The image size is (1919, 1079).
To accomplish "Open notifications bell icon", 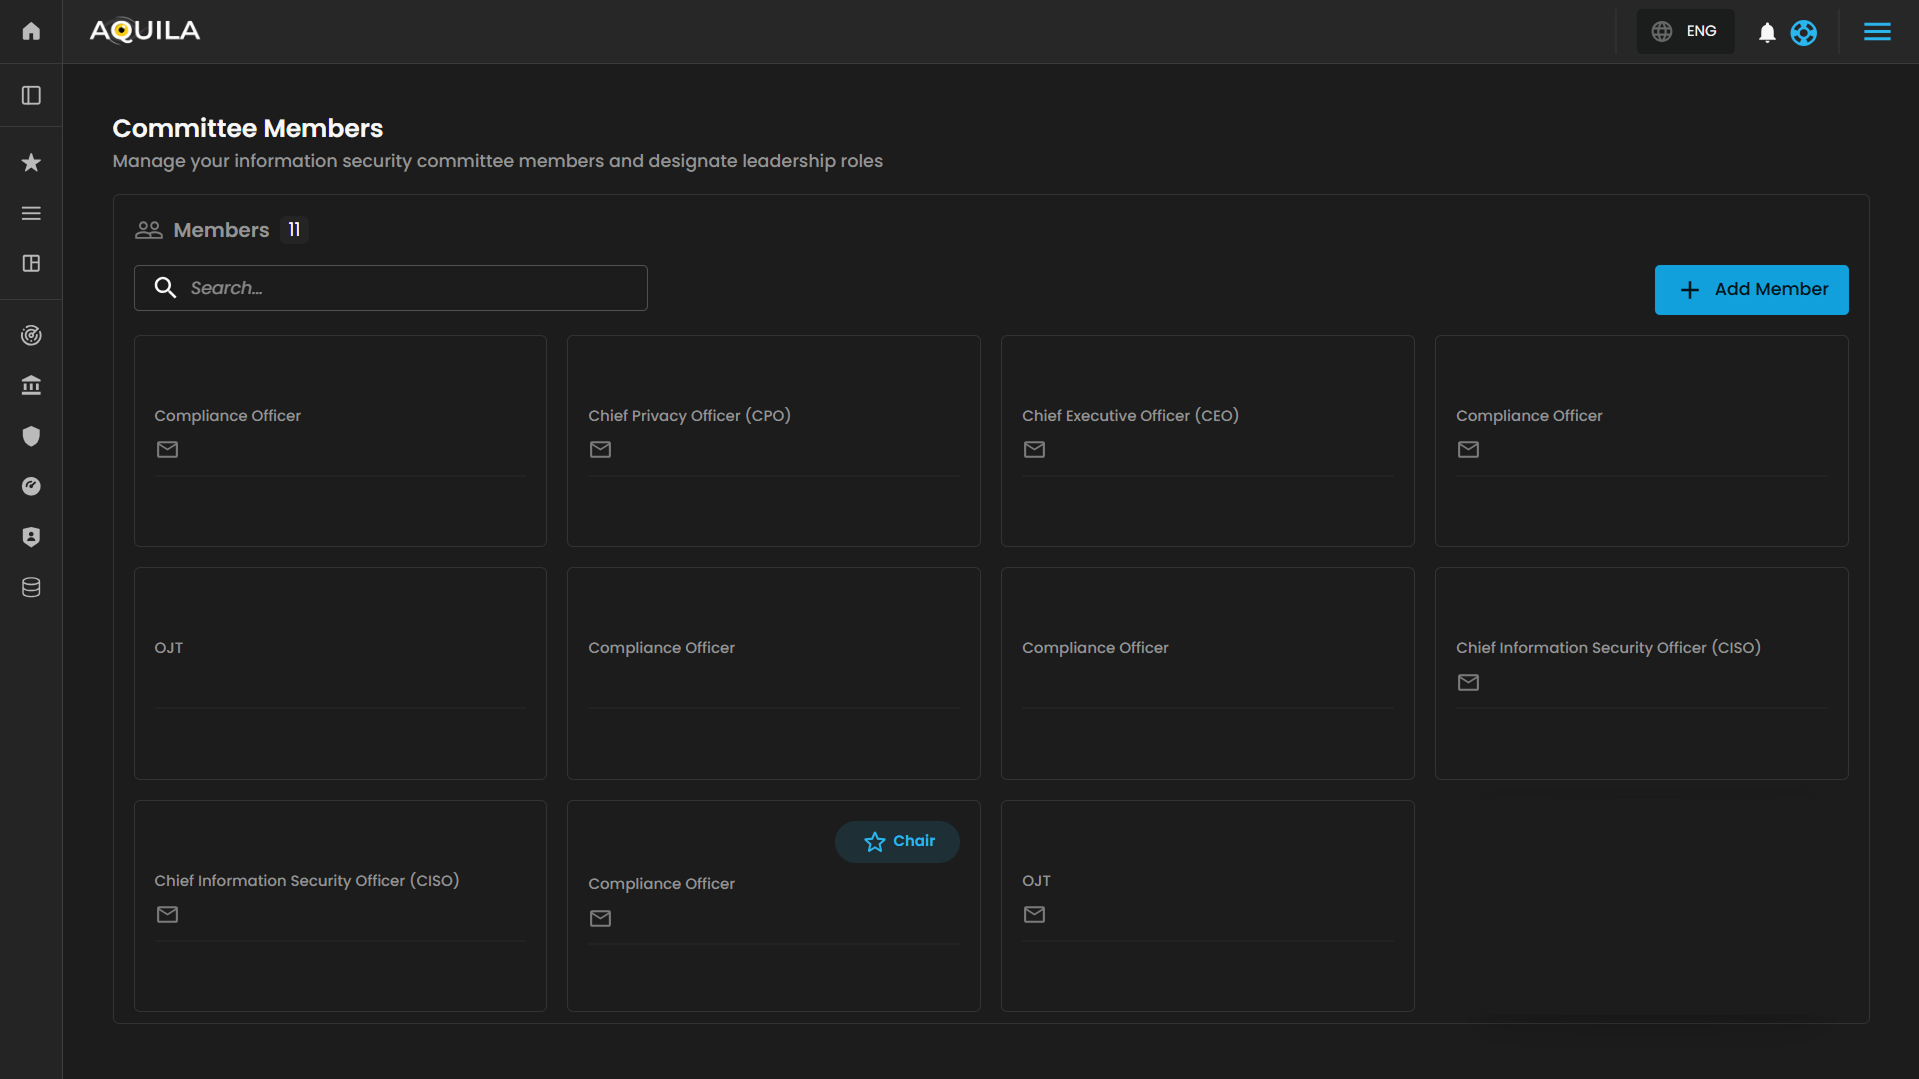I will 1767,33.
